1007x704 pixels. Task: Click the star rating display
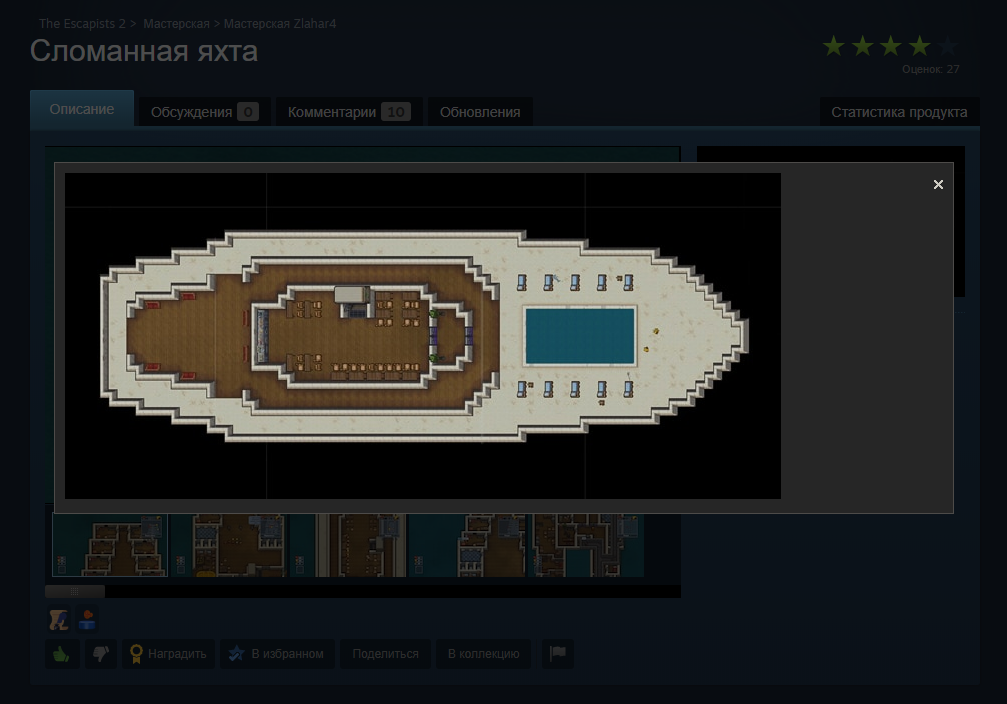point(889,46)
